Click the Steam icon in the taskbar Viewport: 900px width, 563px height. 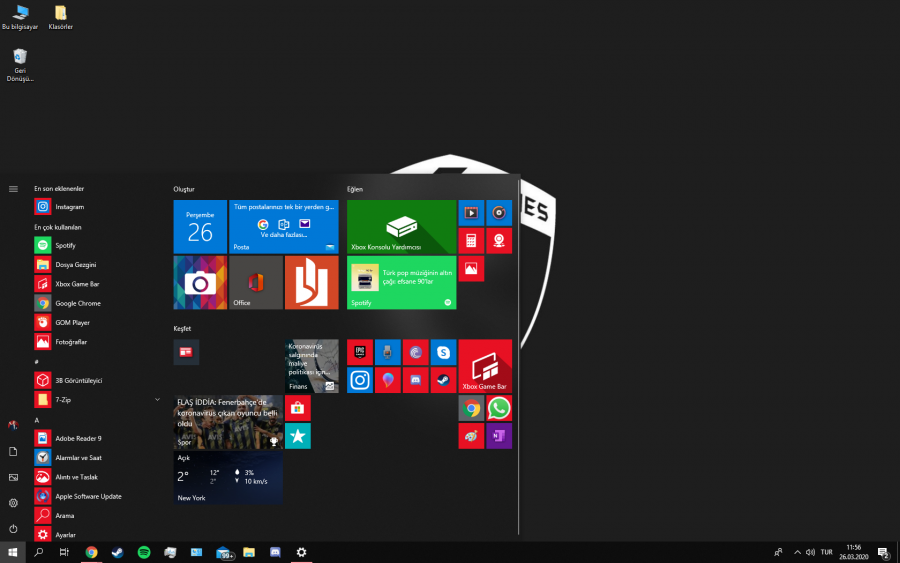[117, 552]
